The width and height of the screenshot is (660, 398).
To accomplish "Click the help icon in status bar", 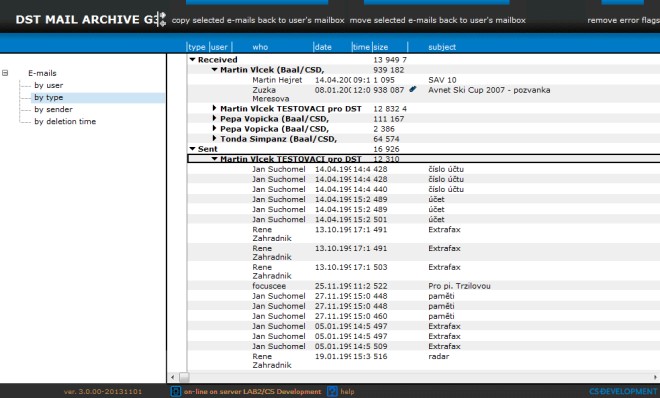I will [x=332, y=391].
